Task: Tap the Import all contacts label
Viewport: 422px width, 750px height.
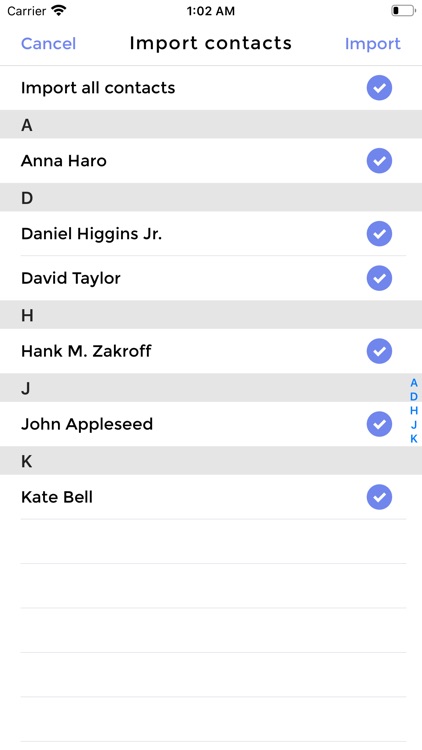Action: (x=98, y=88)
